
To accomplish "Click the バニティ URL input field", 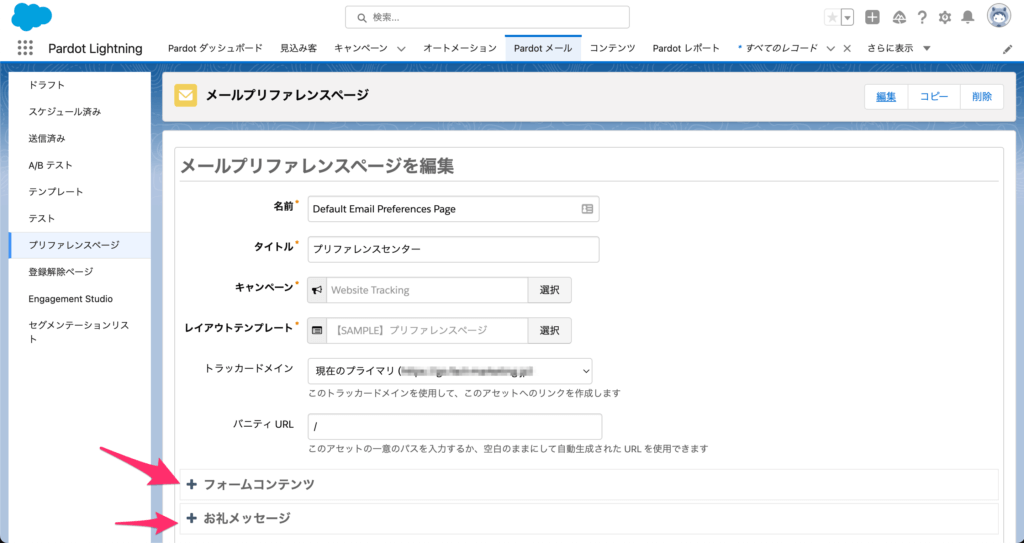I will point(455,426).
